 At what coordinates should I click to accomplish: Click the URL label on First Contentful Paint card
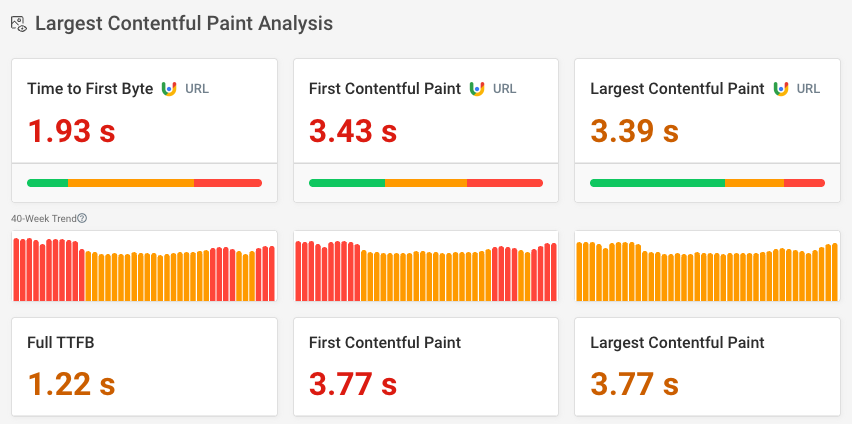(x=505, y=89)
